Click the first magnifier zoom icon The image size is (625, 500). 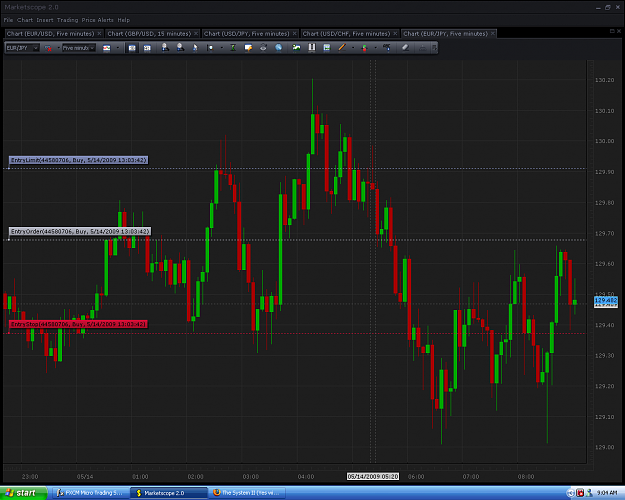pos(165,48)
